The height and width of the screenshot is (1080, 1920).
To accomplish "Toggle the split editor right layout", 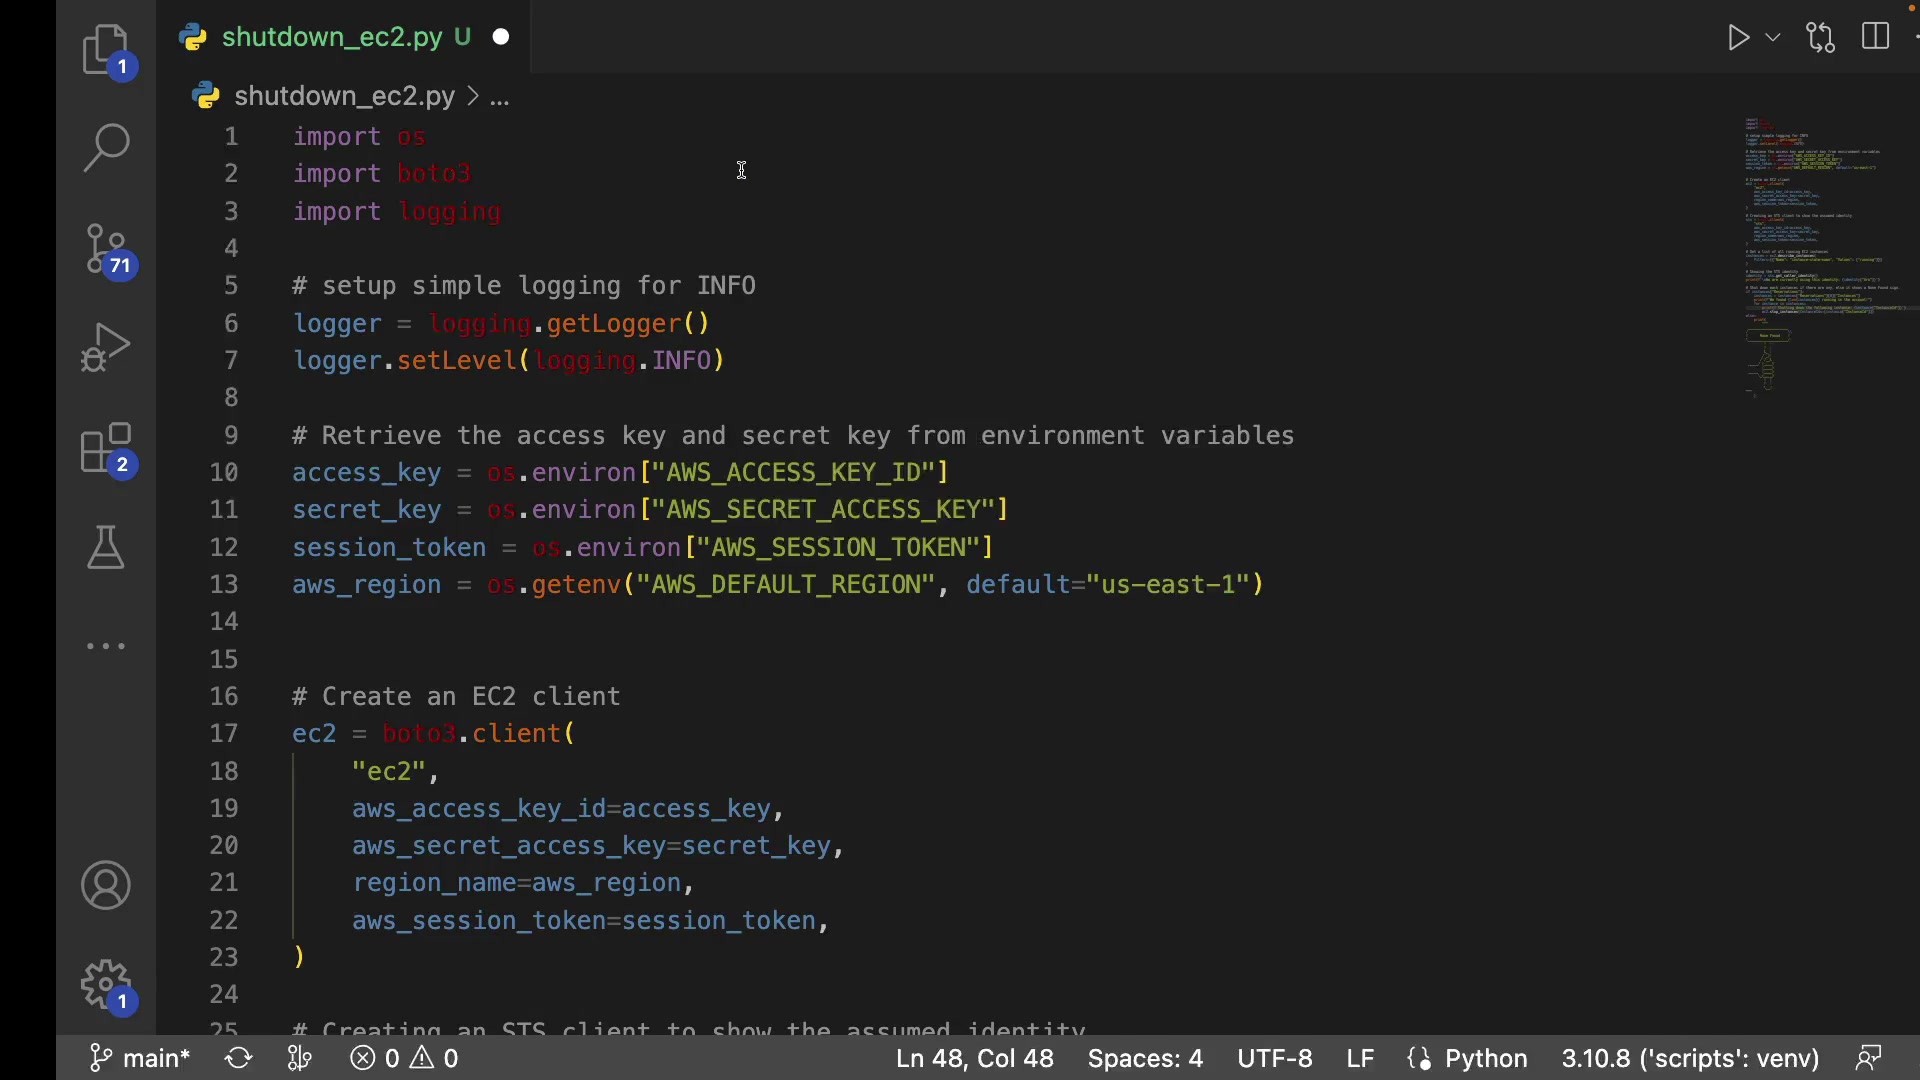I will 1876,38.
